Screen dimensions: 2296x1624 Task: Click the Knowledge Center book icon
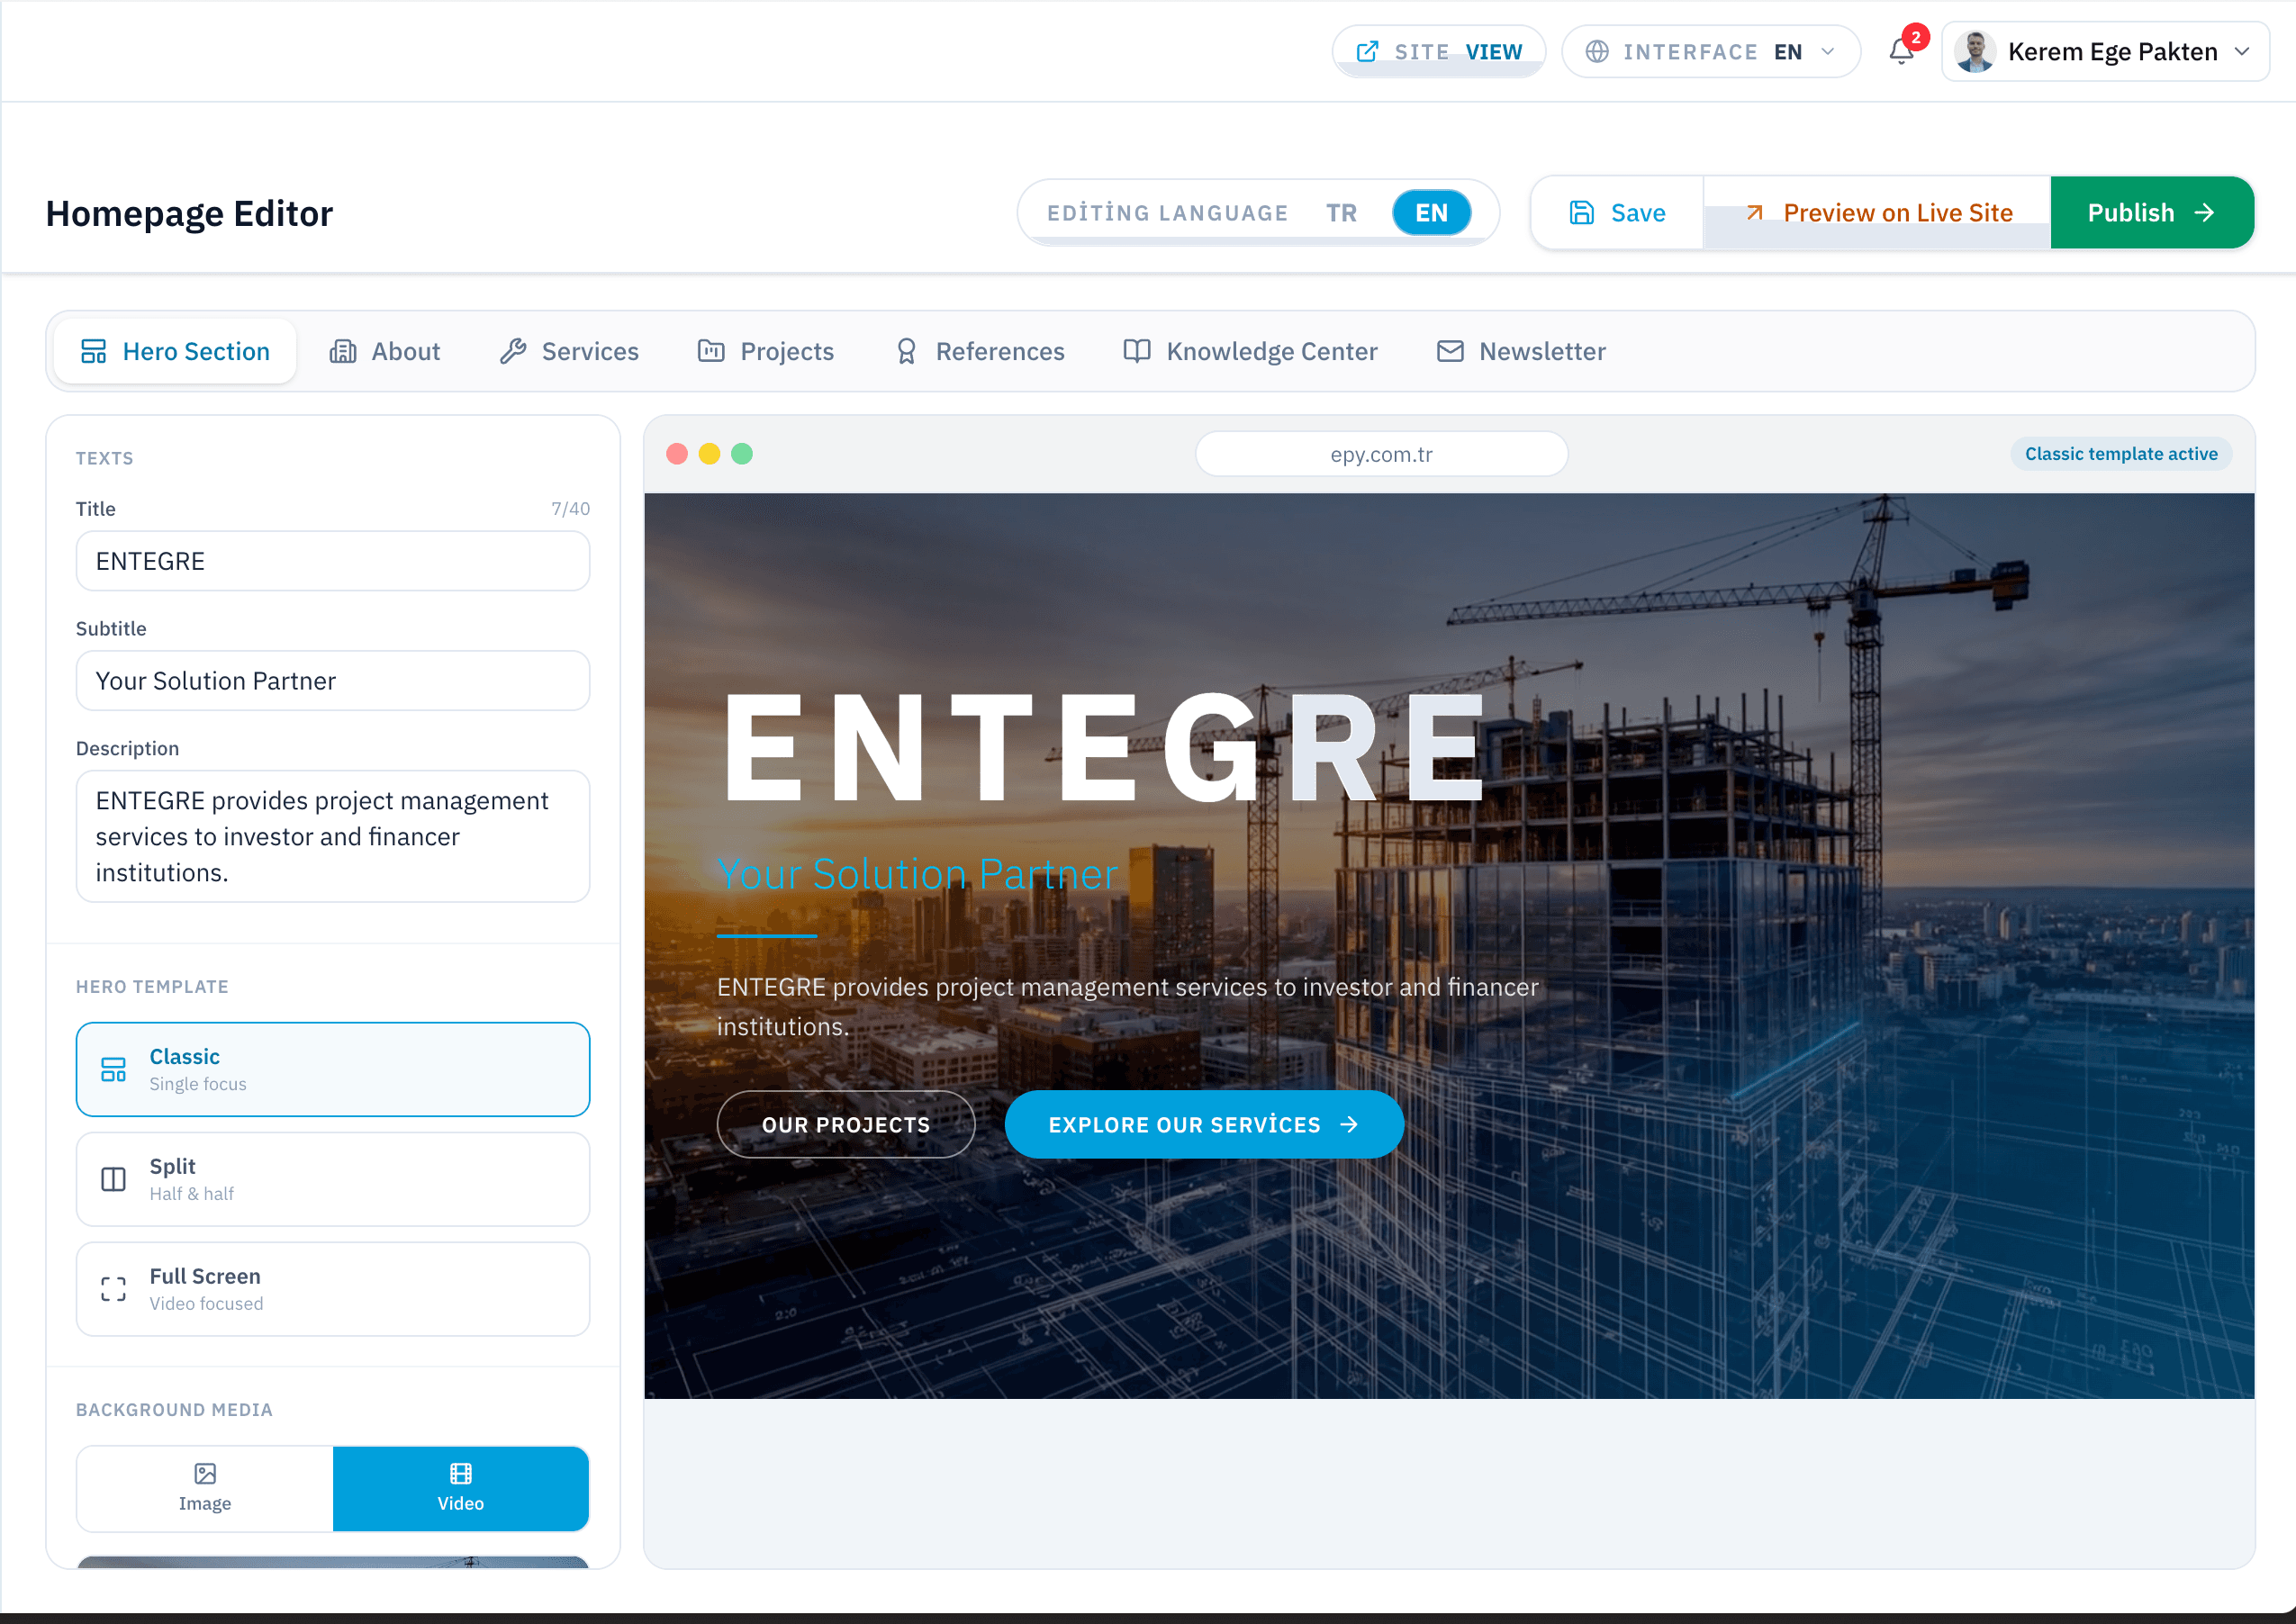coord(1137,351)
